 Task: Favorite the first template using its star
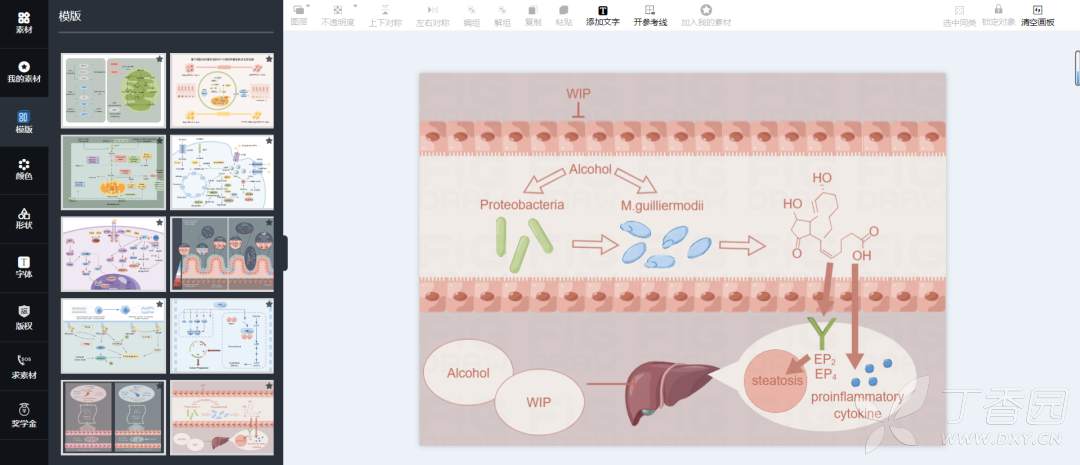pyautogui.click(x=159, y=60)
